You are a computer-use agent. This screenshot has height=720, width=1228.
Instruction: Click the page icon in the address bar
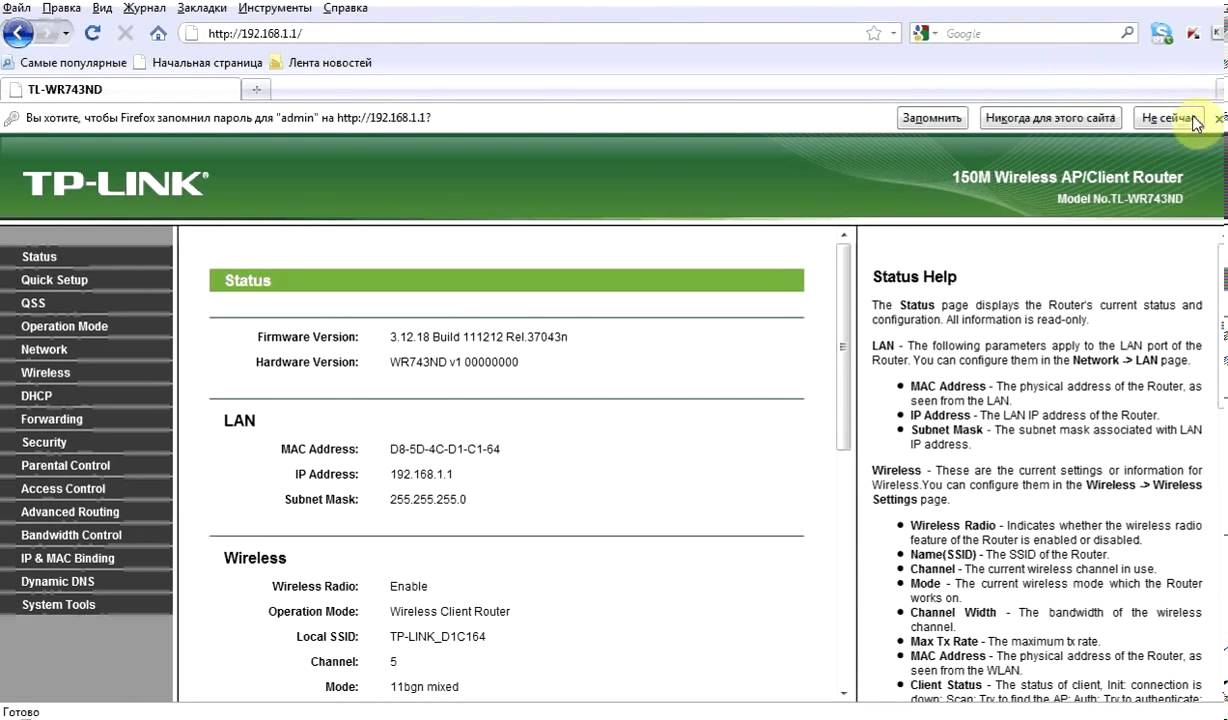pyautogui.click(x=193, y=33)
